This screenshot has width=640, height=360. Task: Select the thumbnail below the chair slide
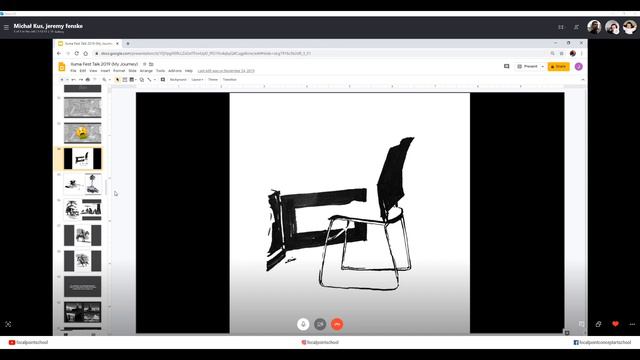pos(82,184)
